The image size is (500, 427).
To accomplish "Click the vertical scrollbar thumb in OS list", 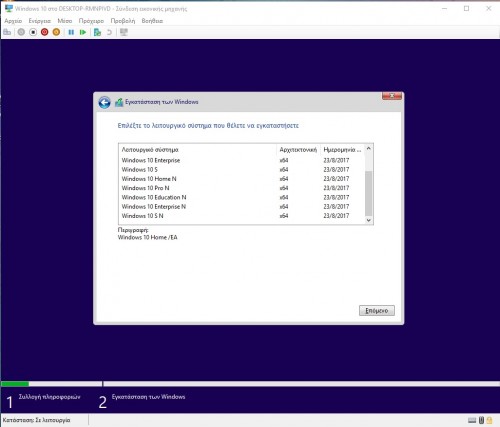I will click(x=369, y=193).
